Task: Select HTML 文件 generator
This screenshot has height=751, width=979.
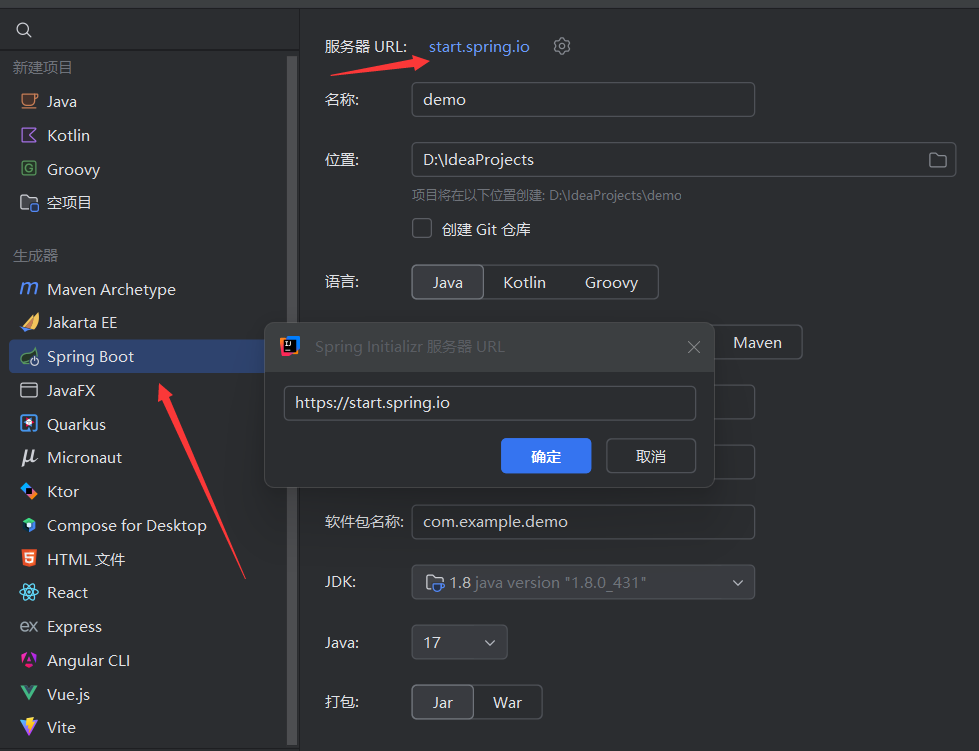Action: (x=86, y=559)
